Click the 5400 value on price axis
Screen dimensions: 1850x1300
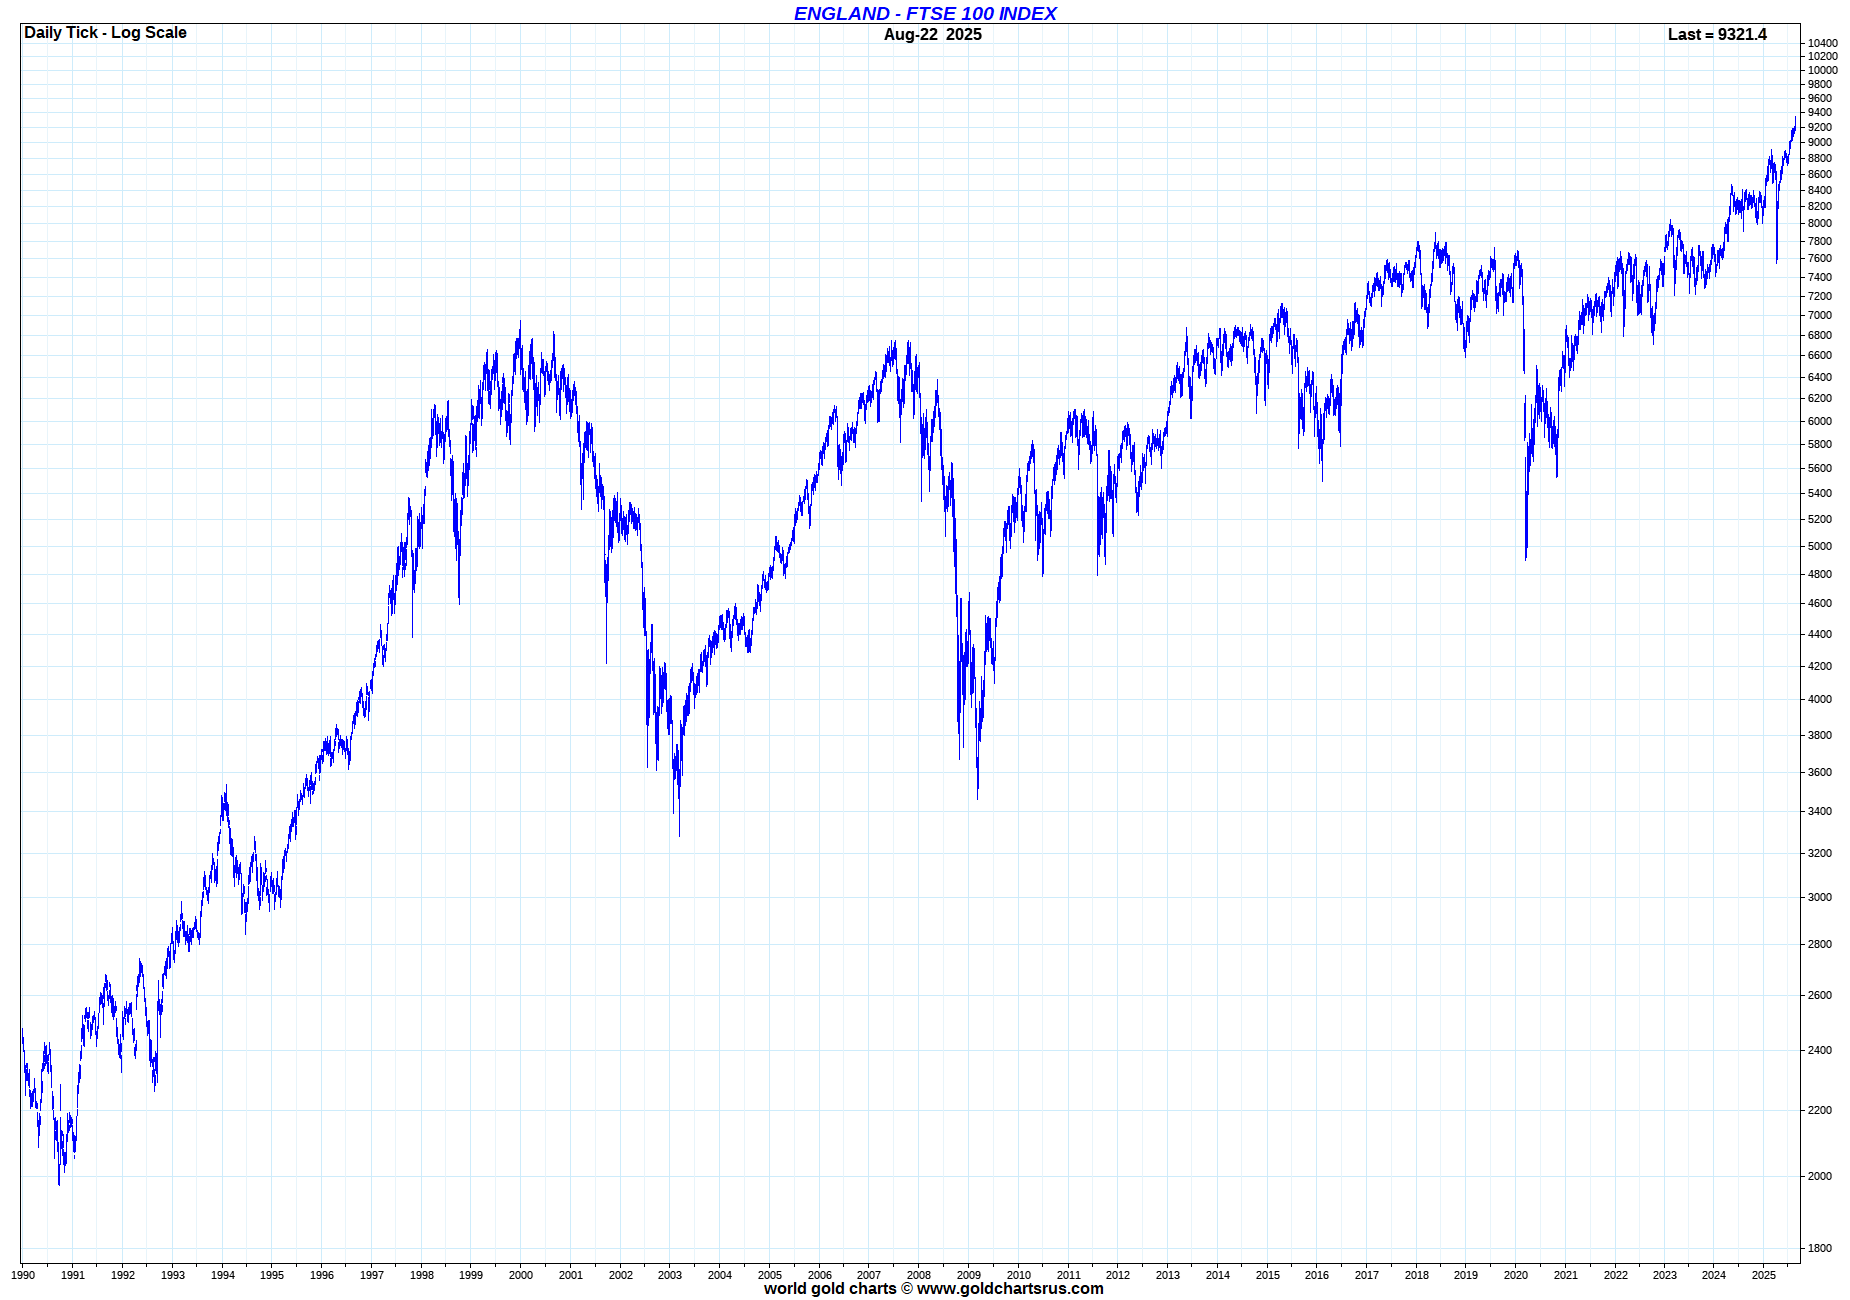click(1820, 494)
